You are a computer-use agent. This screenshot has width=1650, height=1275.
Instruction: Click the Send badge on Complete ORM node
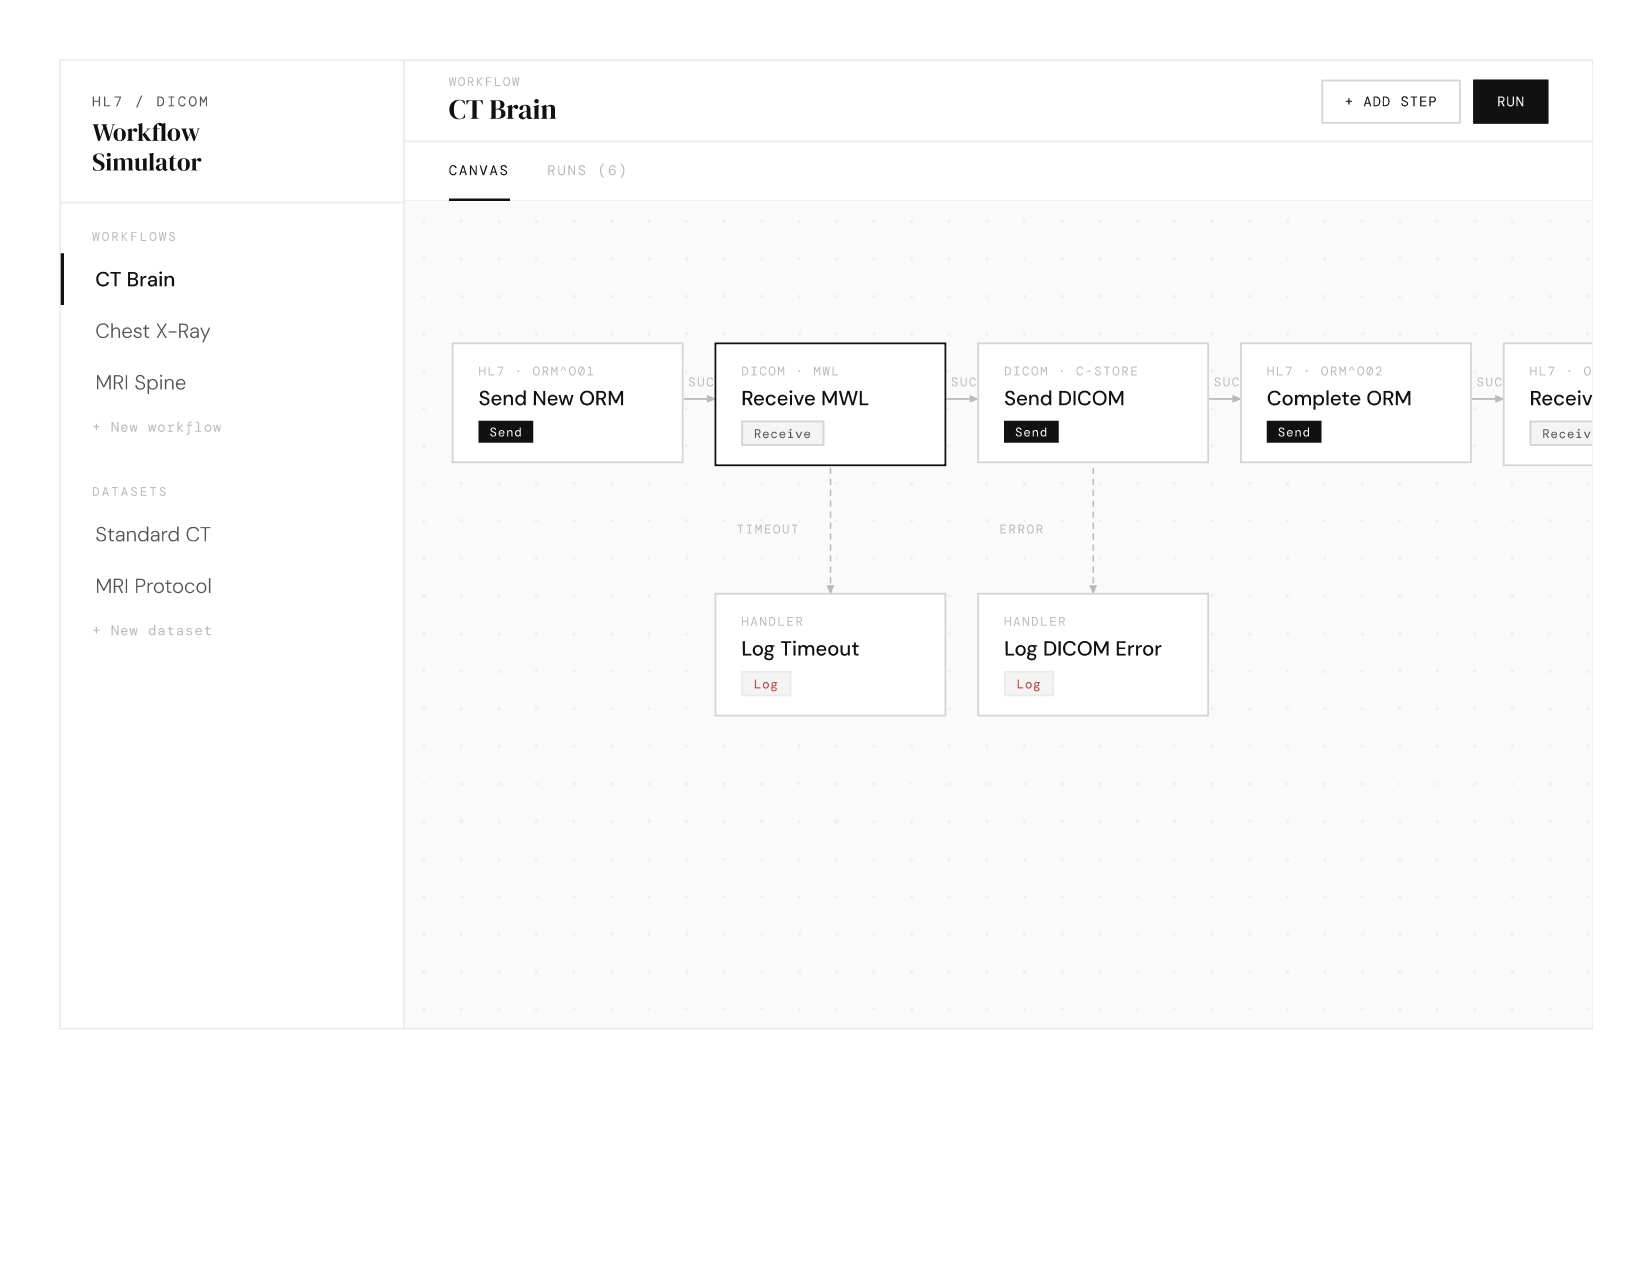(1293, 432)
